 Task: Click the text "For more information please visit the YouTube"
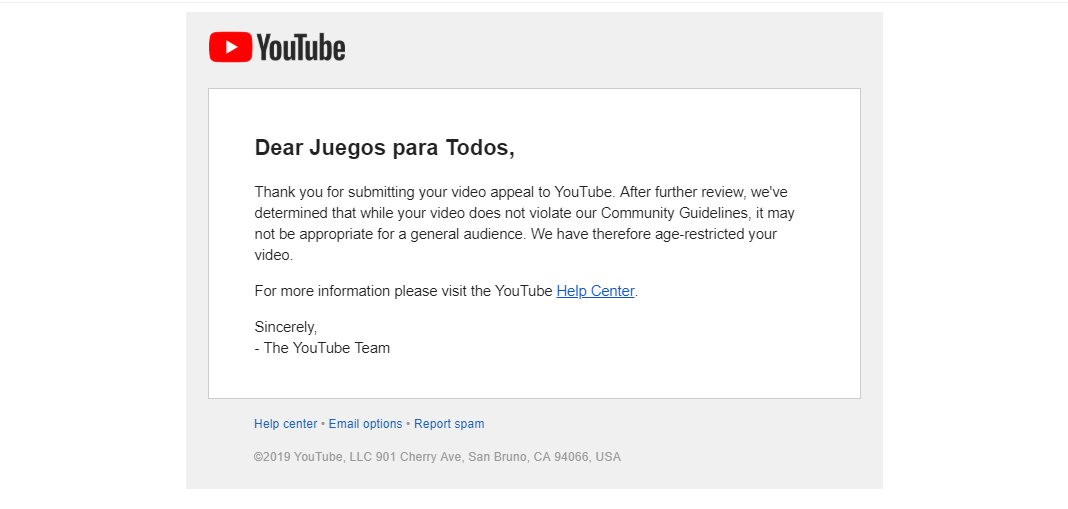pyautogui.click(x=403, y=291)
